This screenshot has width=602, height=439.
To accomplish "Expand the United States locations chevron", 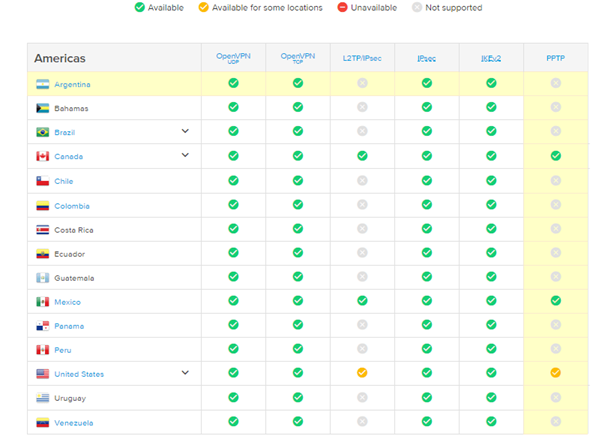I will tap(185, 373).
